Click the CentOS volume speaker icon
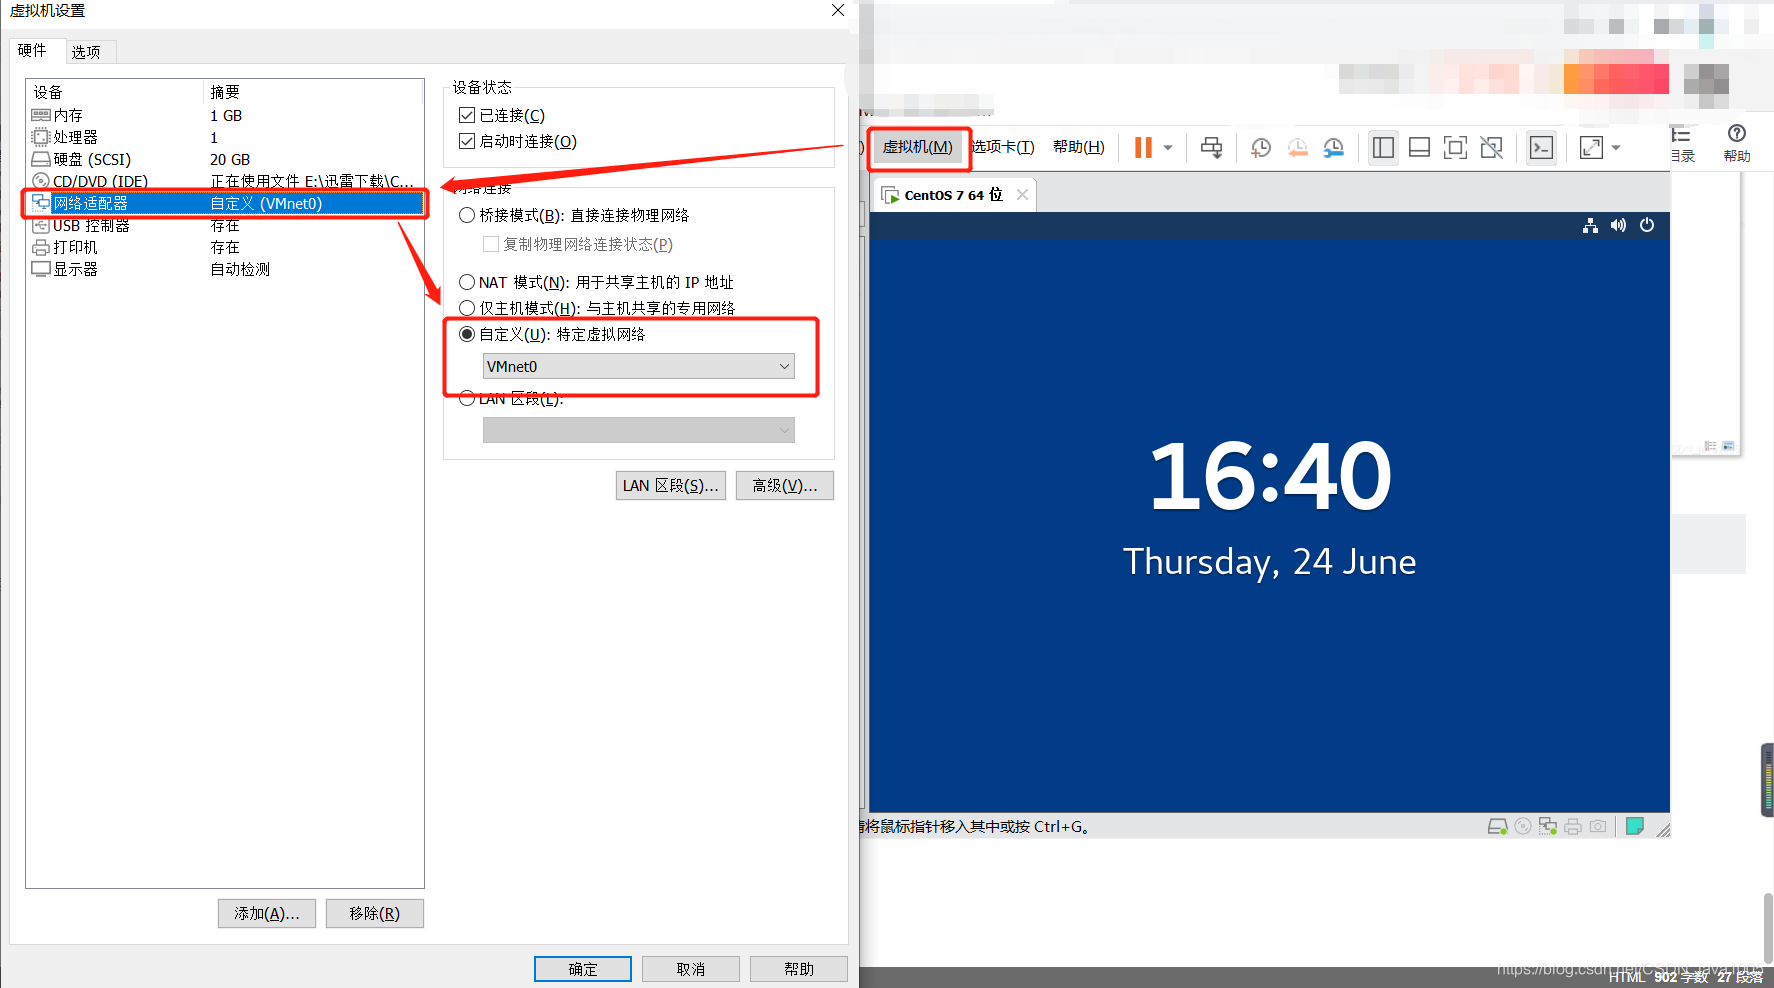 [1618, 226]
